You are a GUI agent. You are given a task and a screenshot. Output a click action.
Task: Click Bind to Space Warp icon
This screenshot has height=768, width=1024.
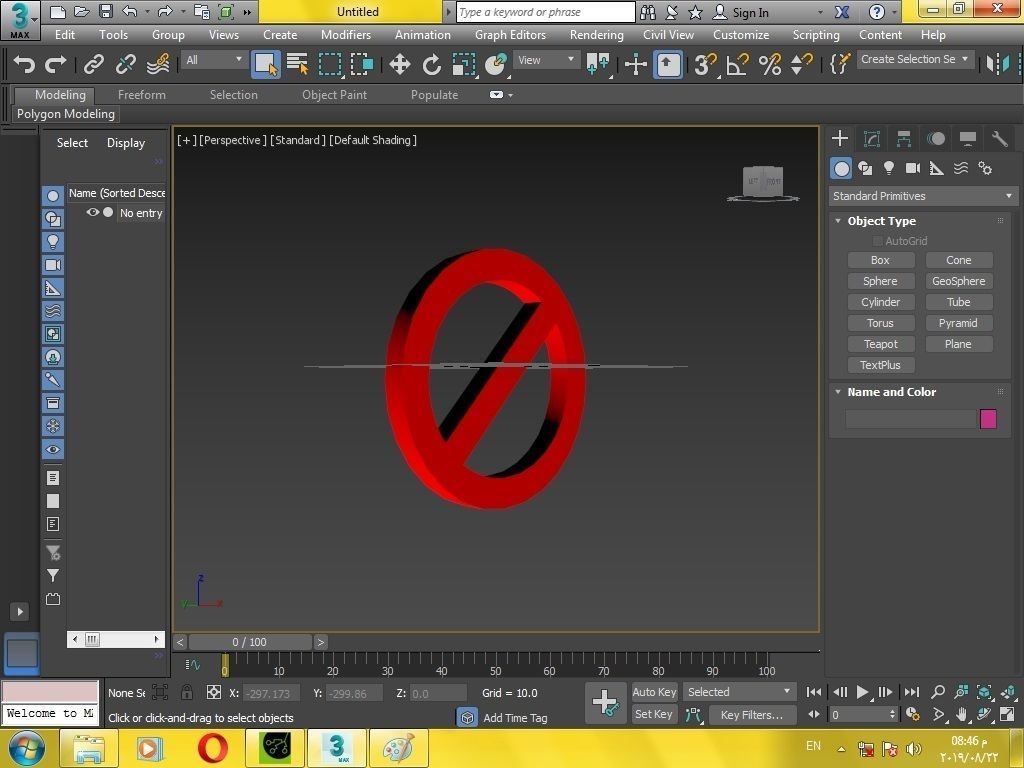(x=158, y=64)
